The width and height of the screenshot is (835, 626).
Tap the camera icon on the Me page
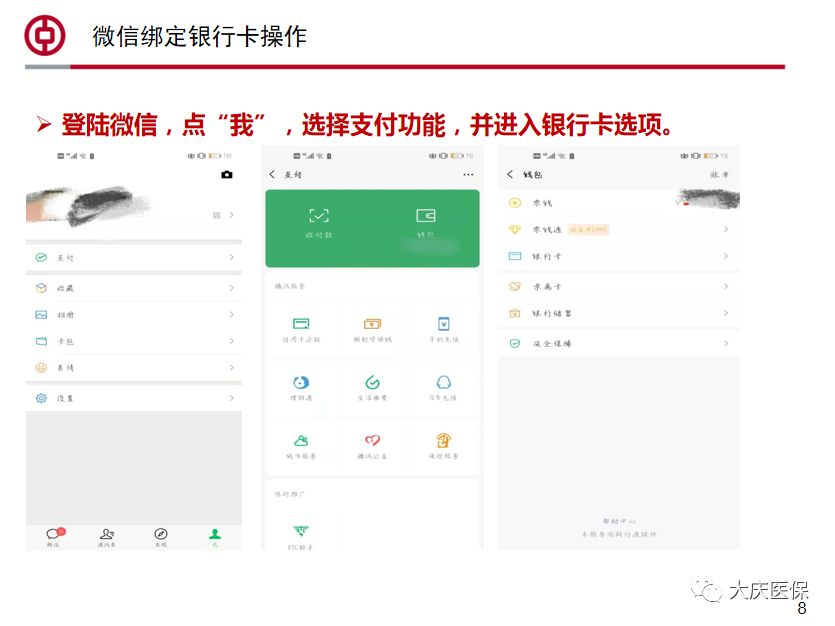click(x=226, y=175)
